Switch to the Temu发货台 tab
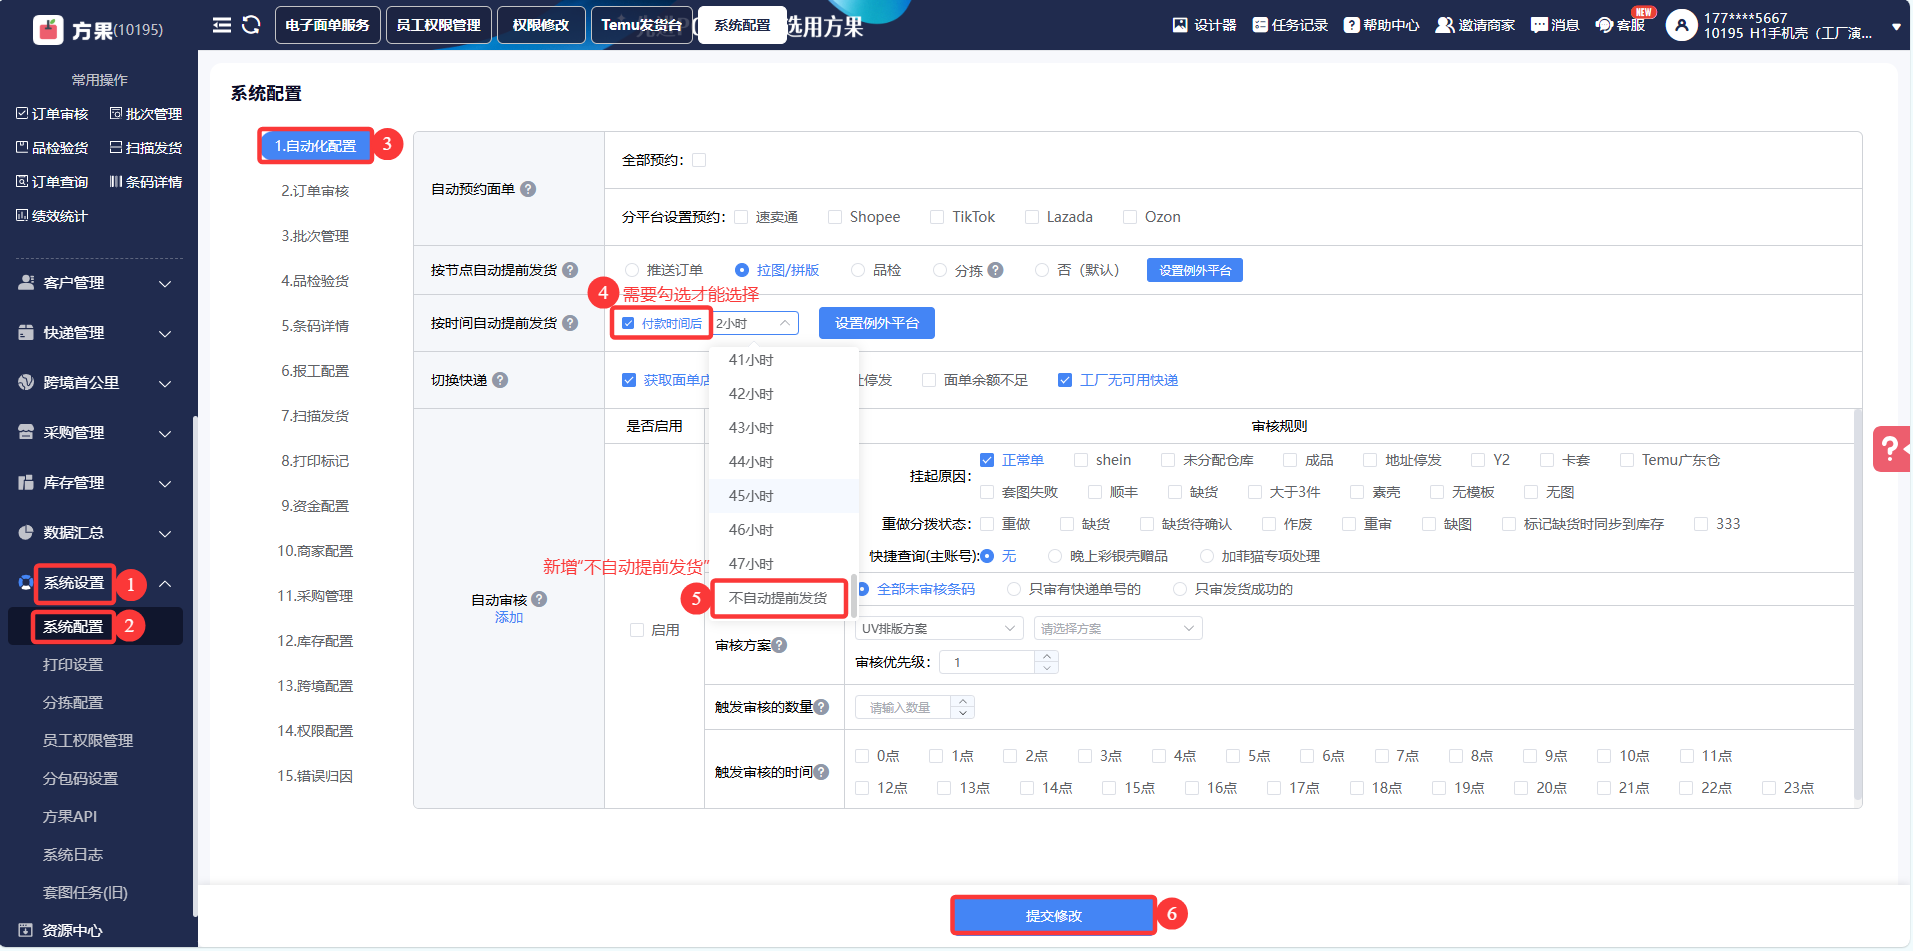1913x951 pixels. (641, 25)
